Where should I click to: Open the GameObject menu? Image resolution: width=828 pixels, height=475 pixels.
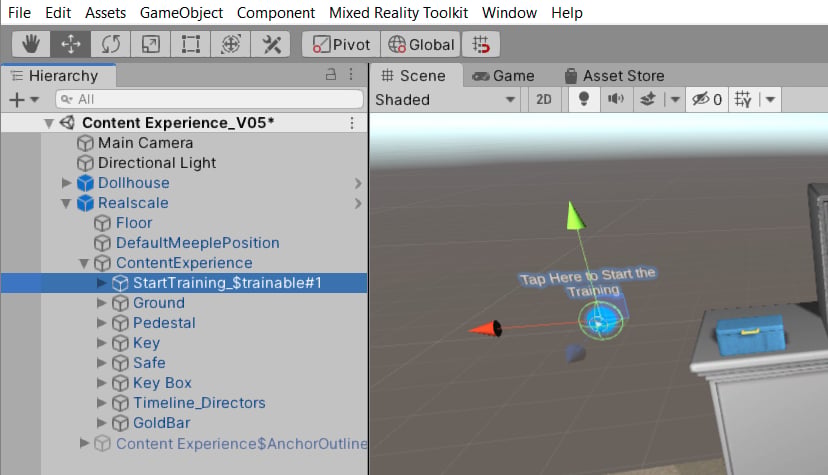pyautogui.click(x=181, y=13)
